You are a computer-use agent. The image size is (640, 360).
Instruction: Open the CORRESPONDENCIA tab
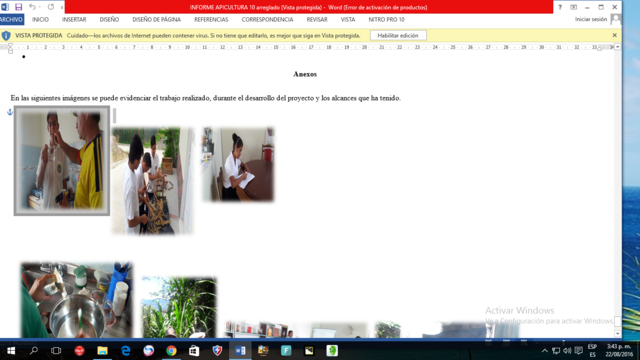(267, 20)
